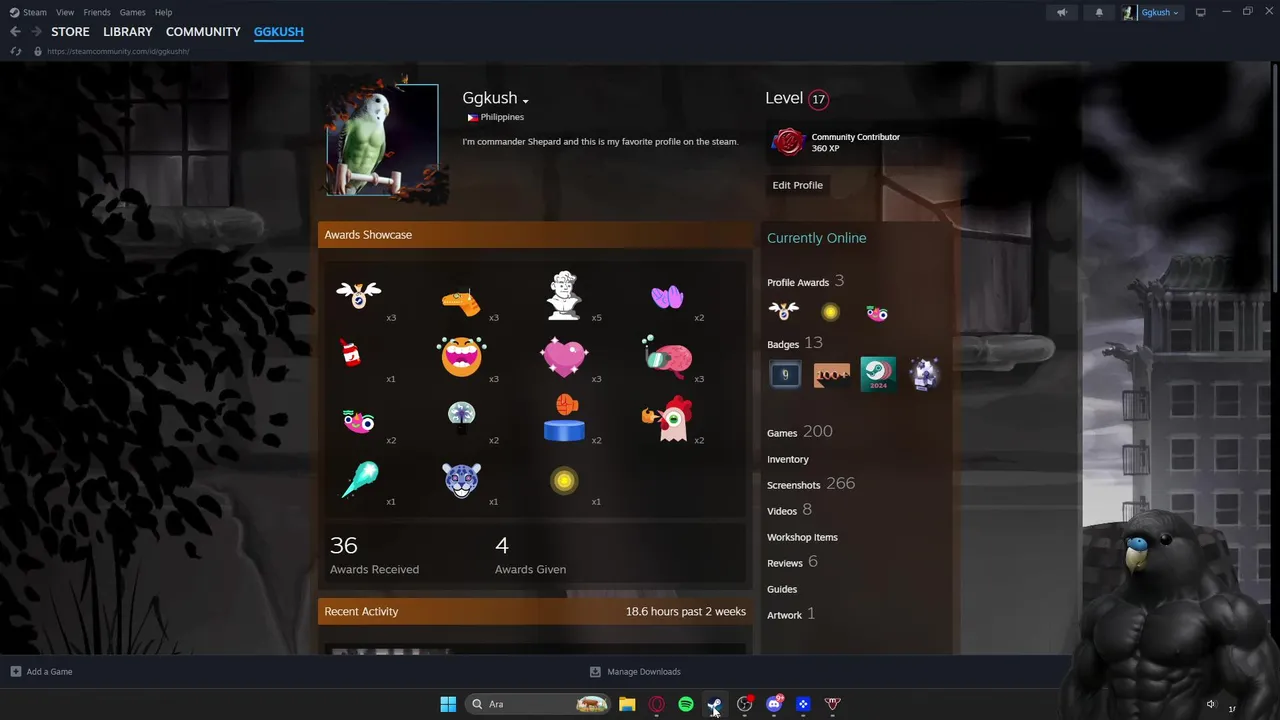This screenshot has width=1280, height=720.
Task: Open the Badges 13 link
Action: point(795,343)
